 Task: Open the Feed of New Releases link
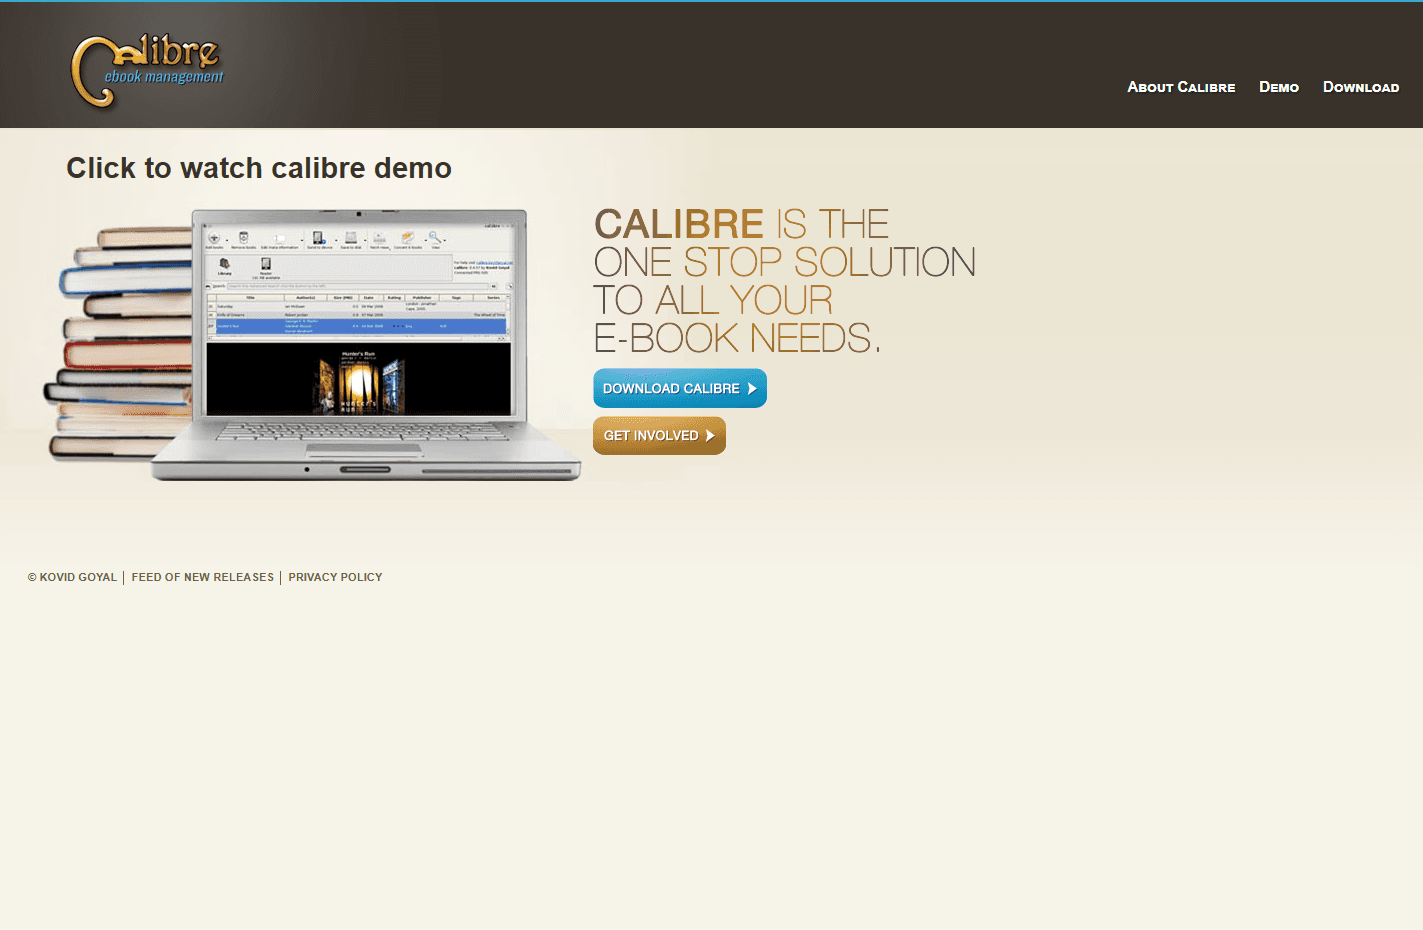pyautogui.click(x=203, y=577)
